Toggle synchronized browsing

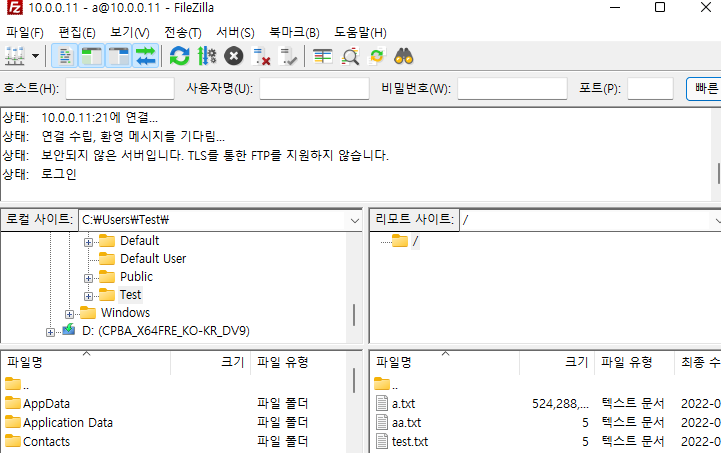pos(377,56)
